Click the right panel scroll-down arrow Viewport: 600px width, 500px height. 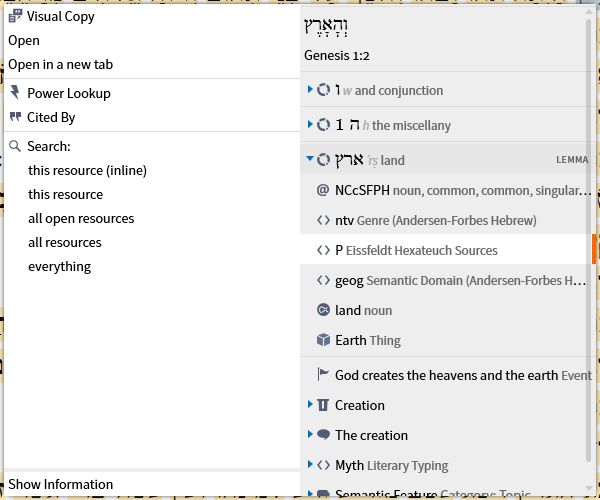pos(589,488)
